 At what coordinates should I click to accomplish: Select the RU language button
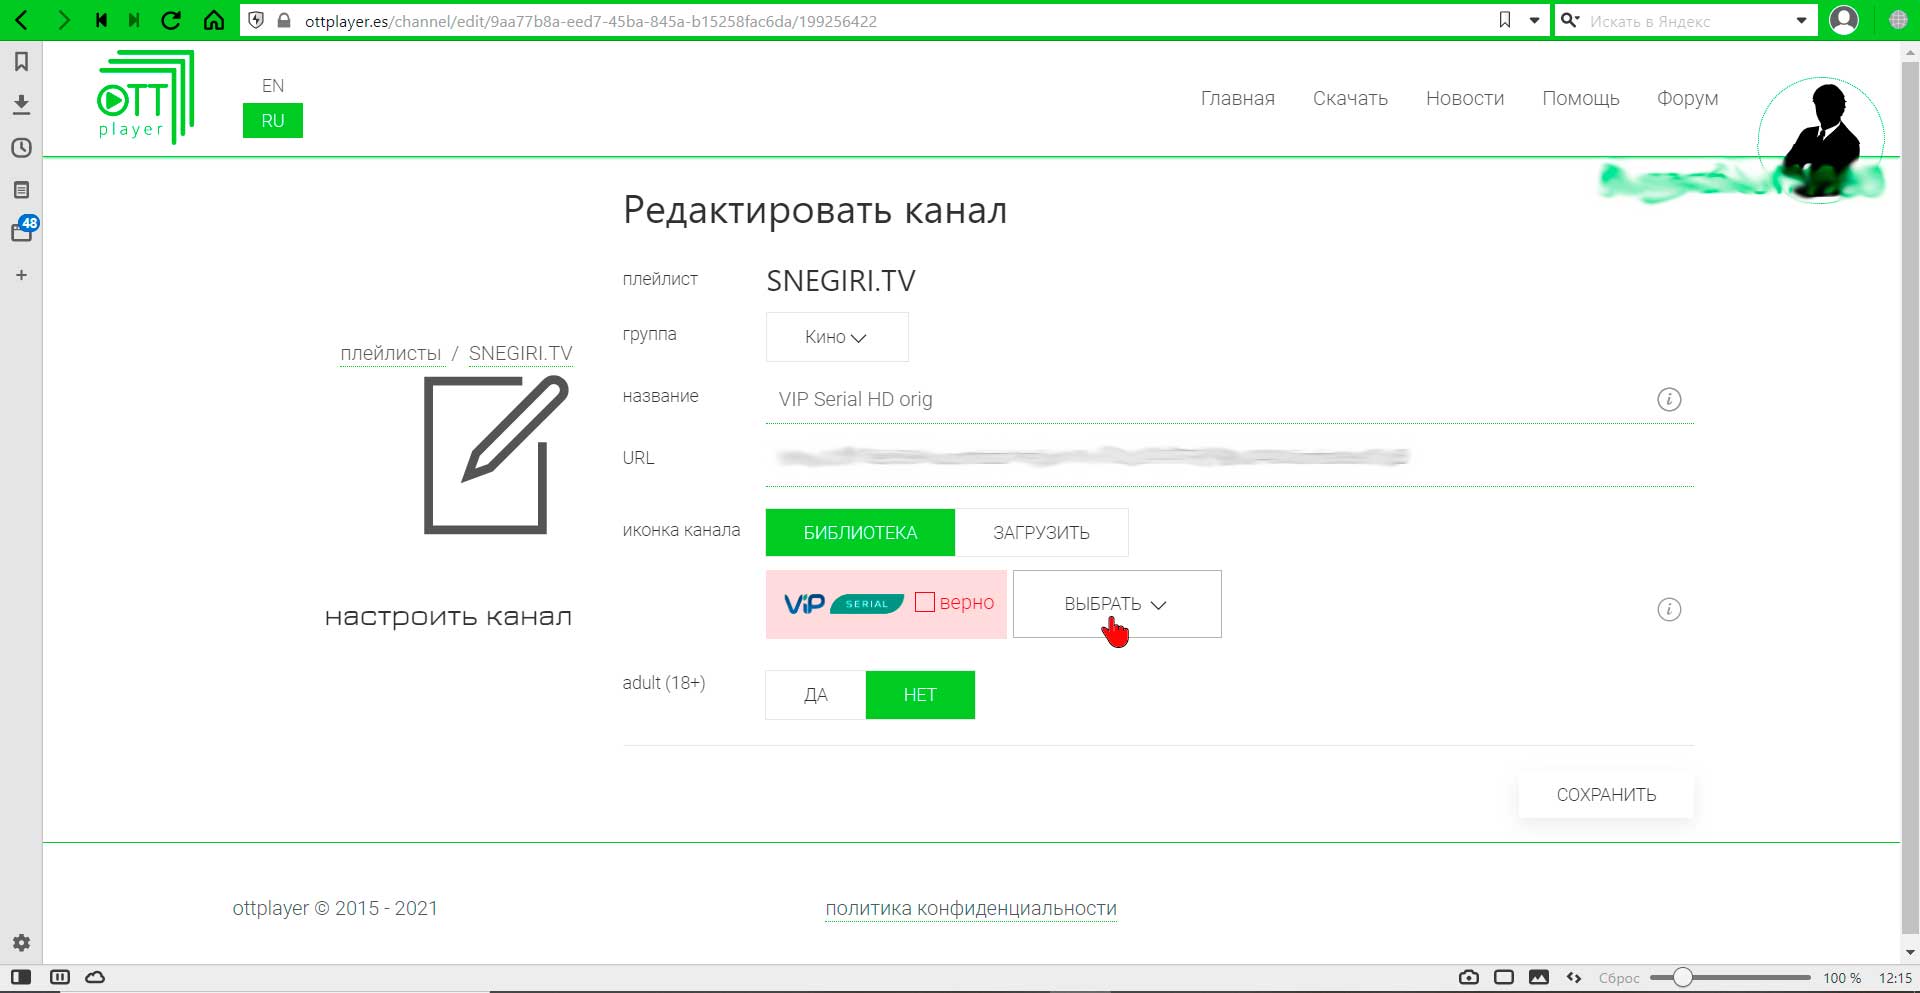coord(273,121)
